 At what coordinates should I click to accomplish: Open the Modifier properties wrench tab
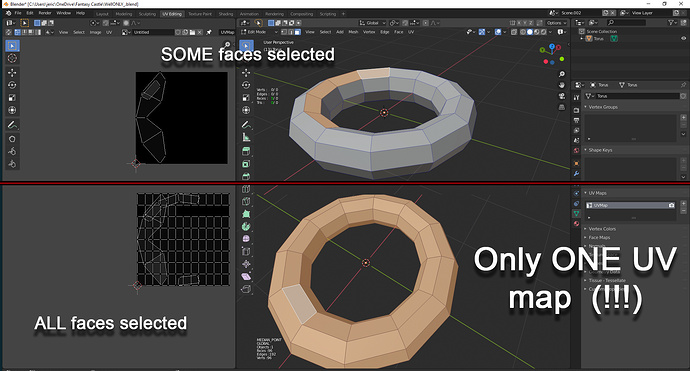coord(576,173)
